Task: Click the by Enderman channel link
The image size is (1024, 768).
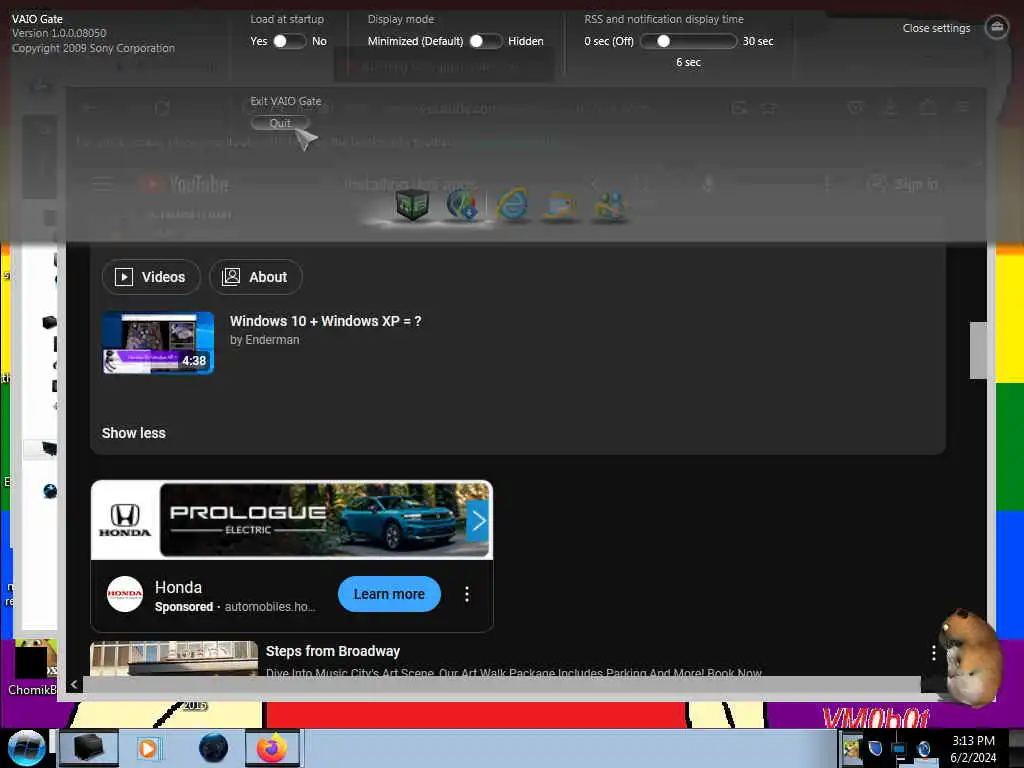Action: coord(264,340)
